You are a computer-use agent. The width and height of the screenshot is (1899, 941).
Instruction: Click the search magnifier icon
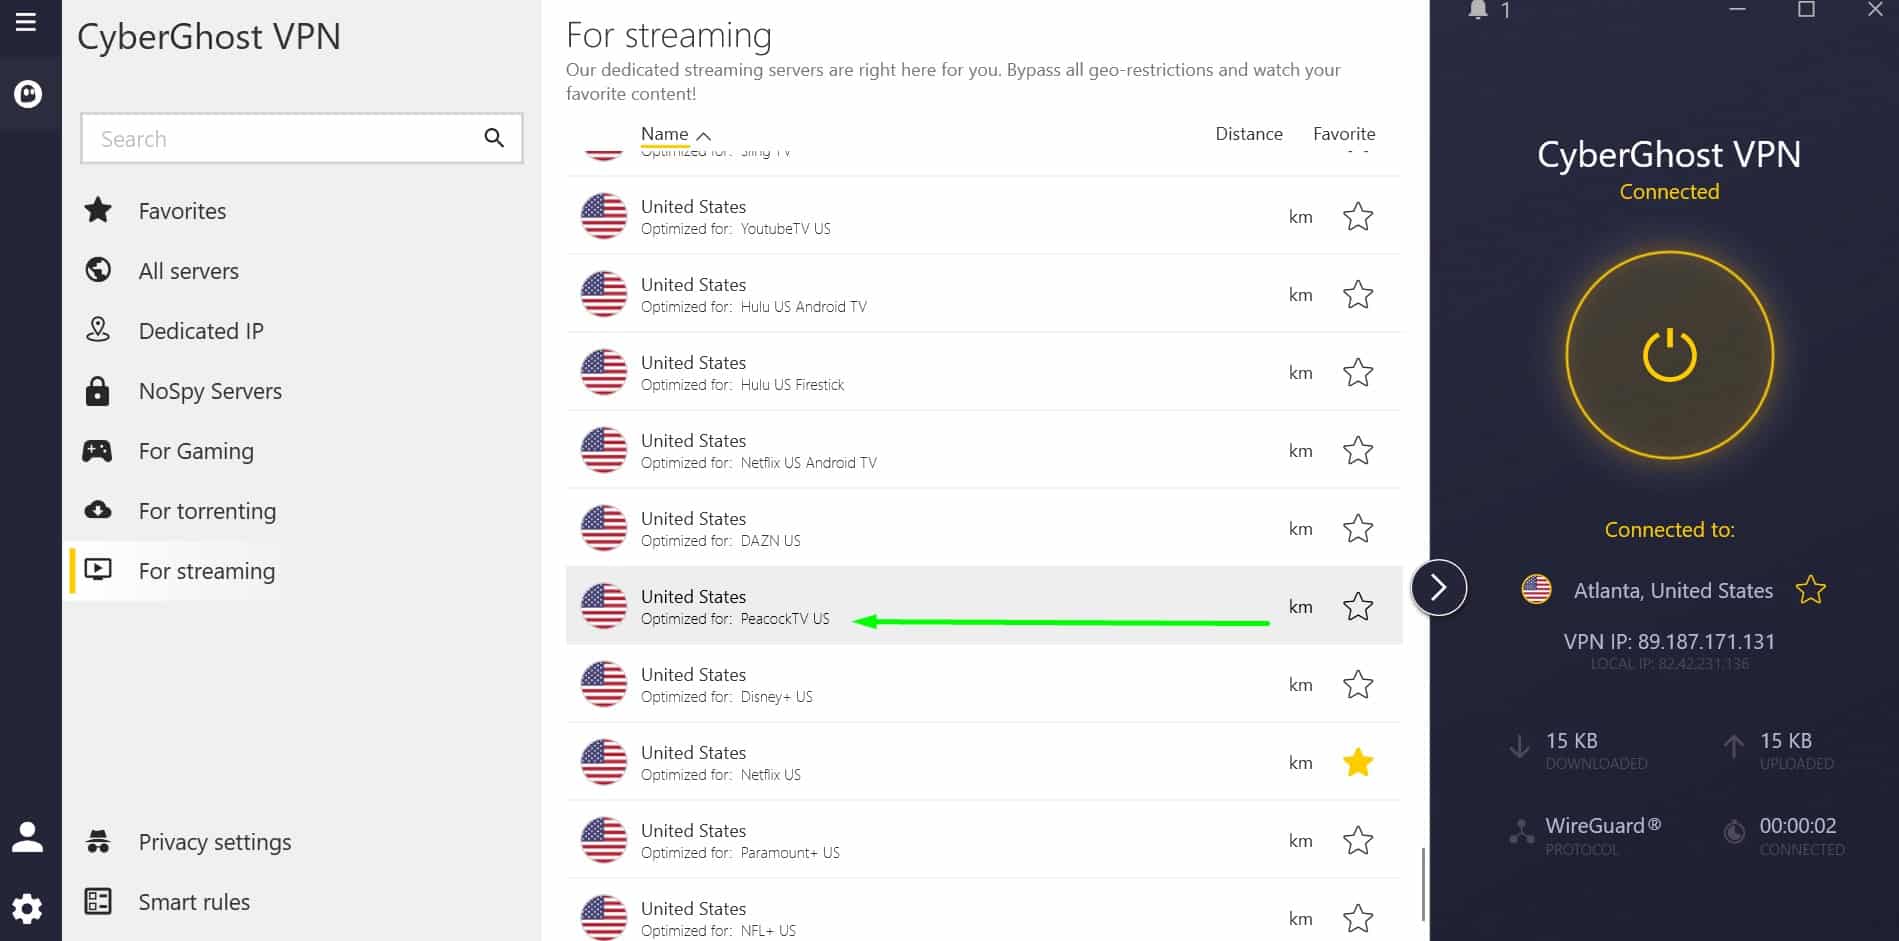click(494, 138)
